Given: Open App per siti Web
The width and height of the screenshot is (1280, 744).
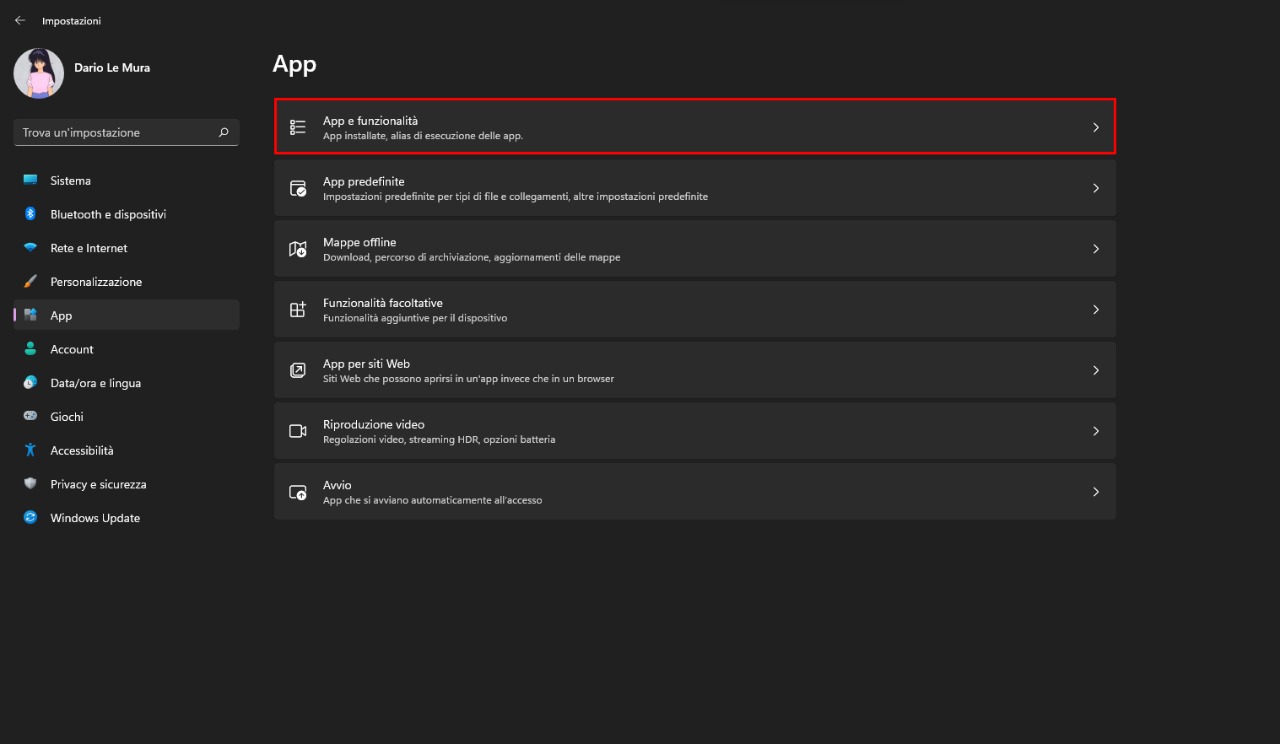Looking at the screenshot, I should [695, 370].
